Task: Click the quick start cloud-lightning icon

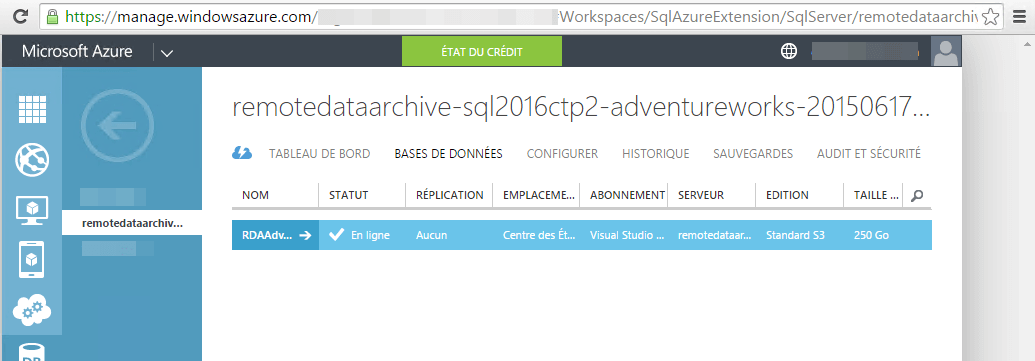Action: pyautogui.click(x=242, y=153)
